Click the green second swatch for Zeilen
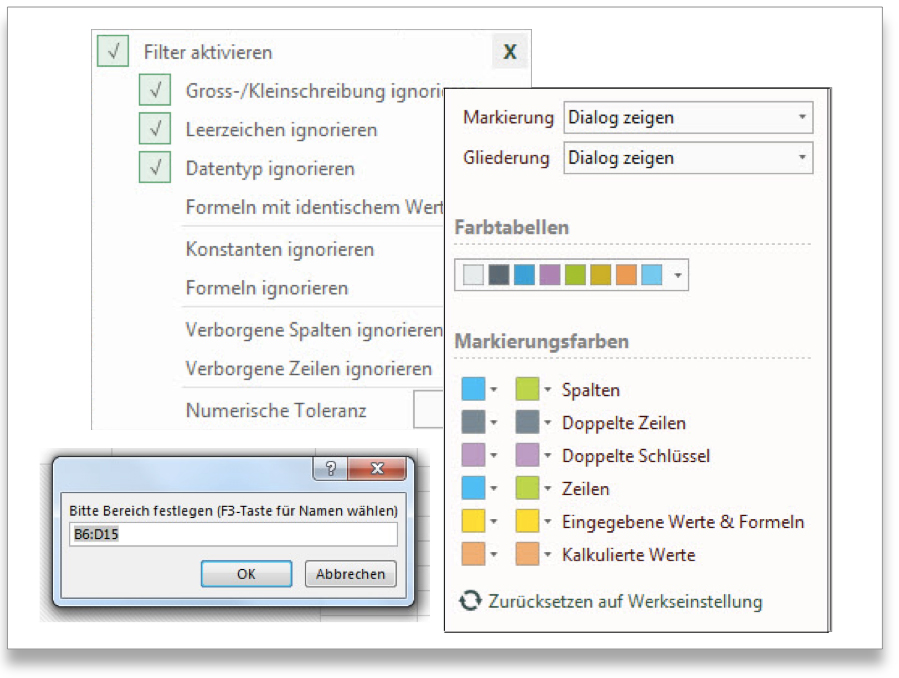 point(527,488)
